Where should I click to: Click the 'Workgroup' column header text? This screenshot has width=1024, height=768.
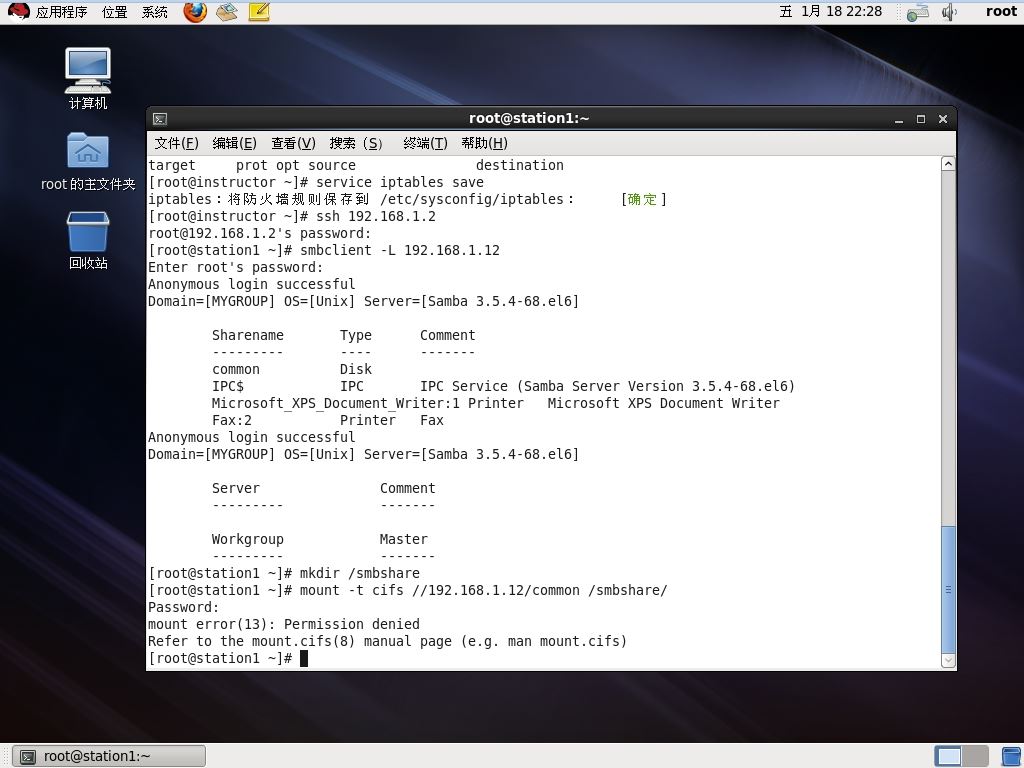point(248,539)
